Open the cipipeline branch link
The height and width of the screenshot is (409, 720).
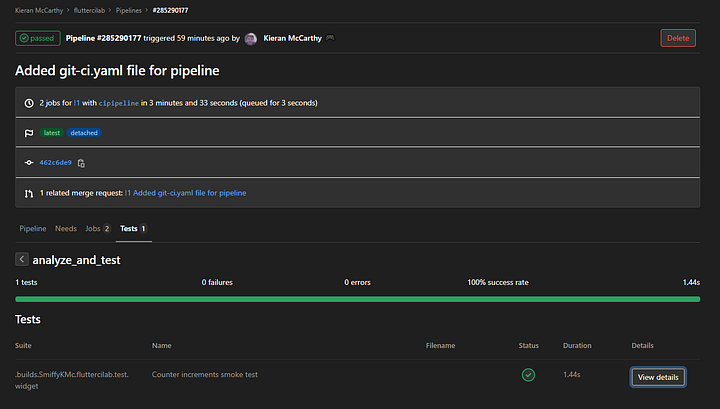click(118, 103)
